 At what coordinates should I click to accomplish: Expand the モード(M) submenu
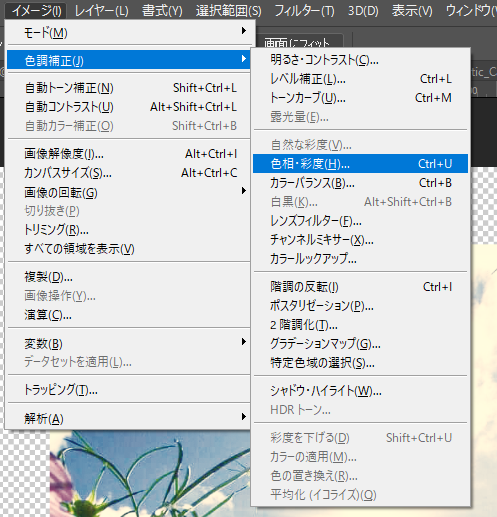[128, 32]
